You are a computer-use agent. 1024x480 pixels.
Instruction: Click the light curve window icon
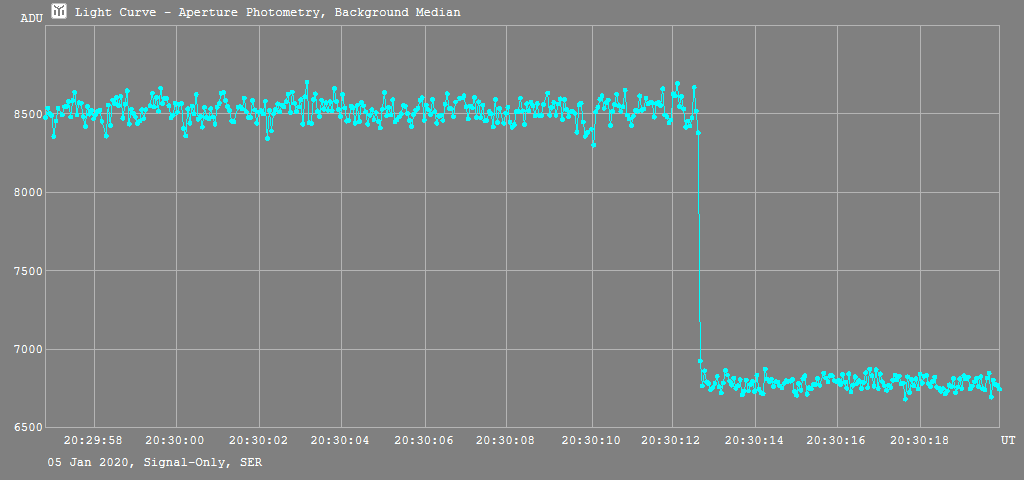click(x=59, y=11)
